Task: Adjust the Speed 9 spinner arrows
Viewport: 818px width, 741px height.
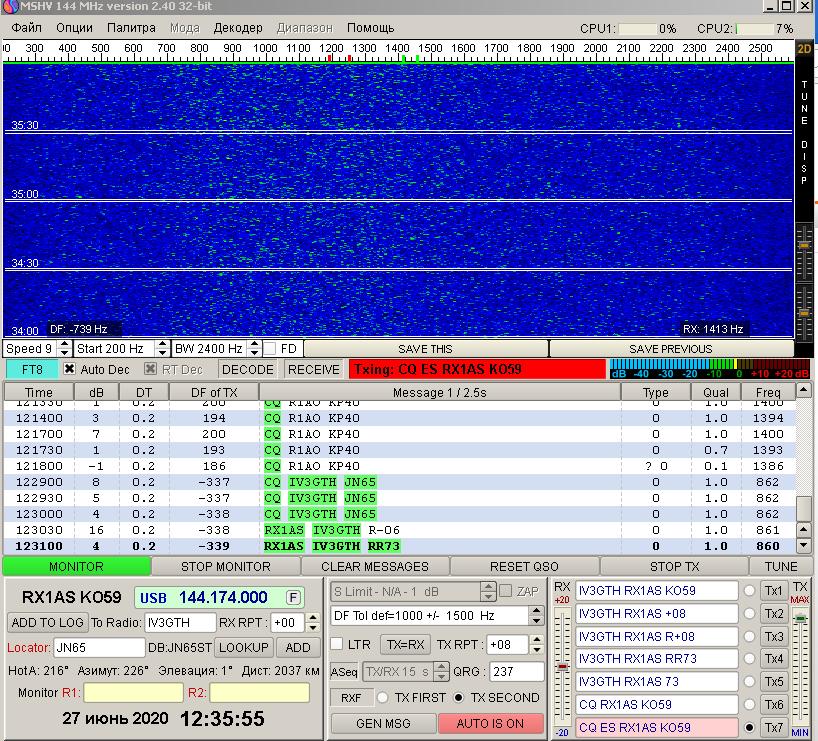Action: (x=65, y=348)
